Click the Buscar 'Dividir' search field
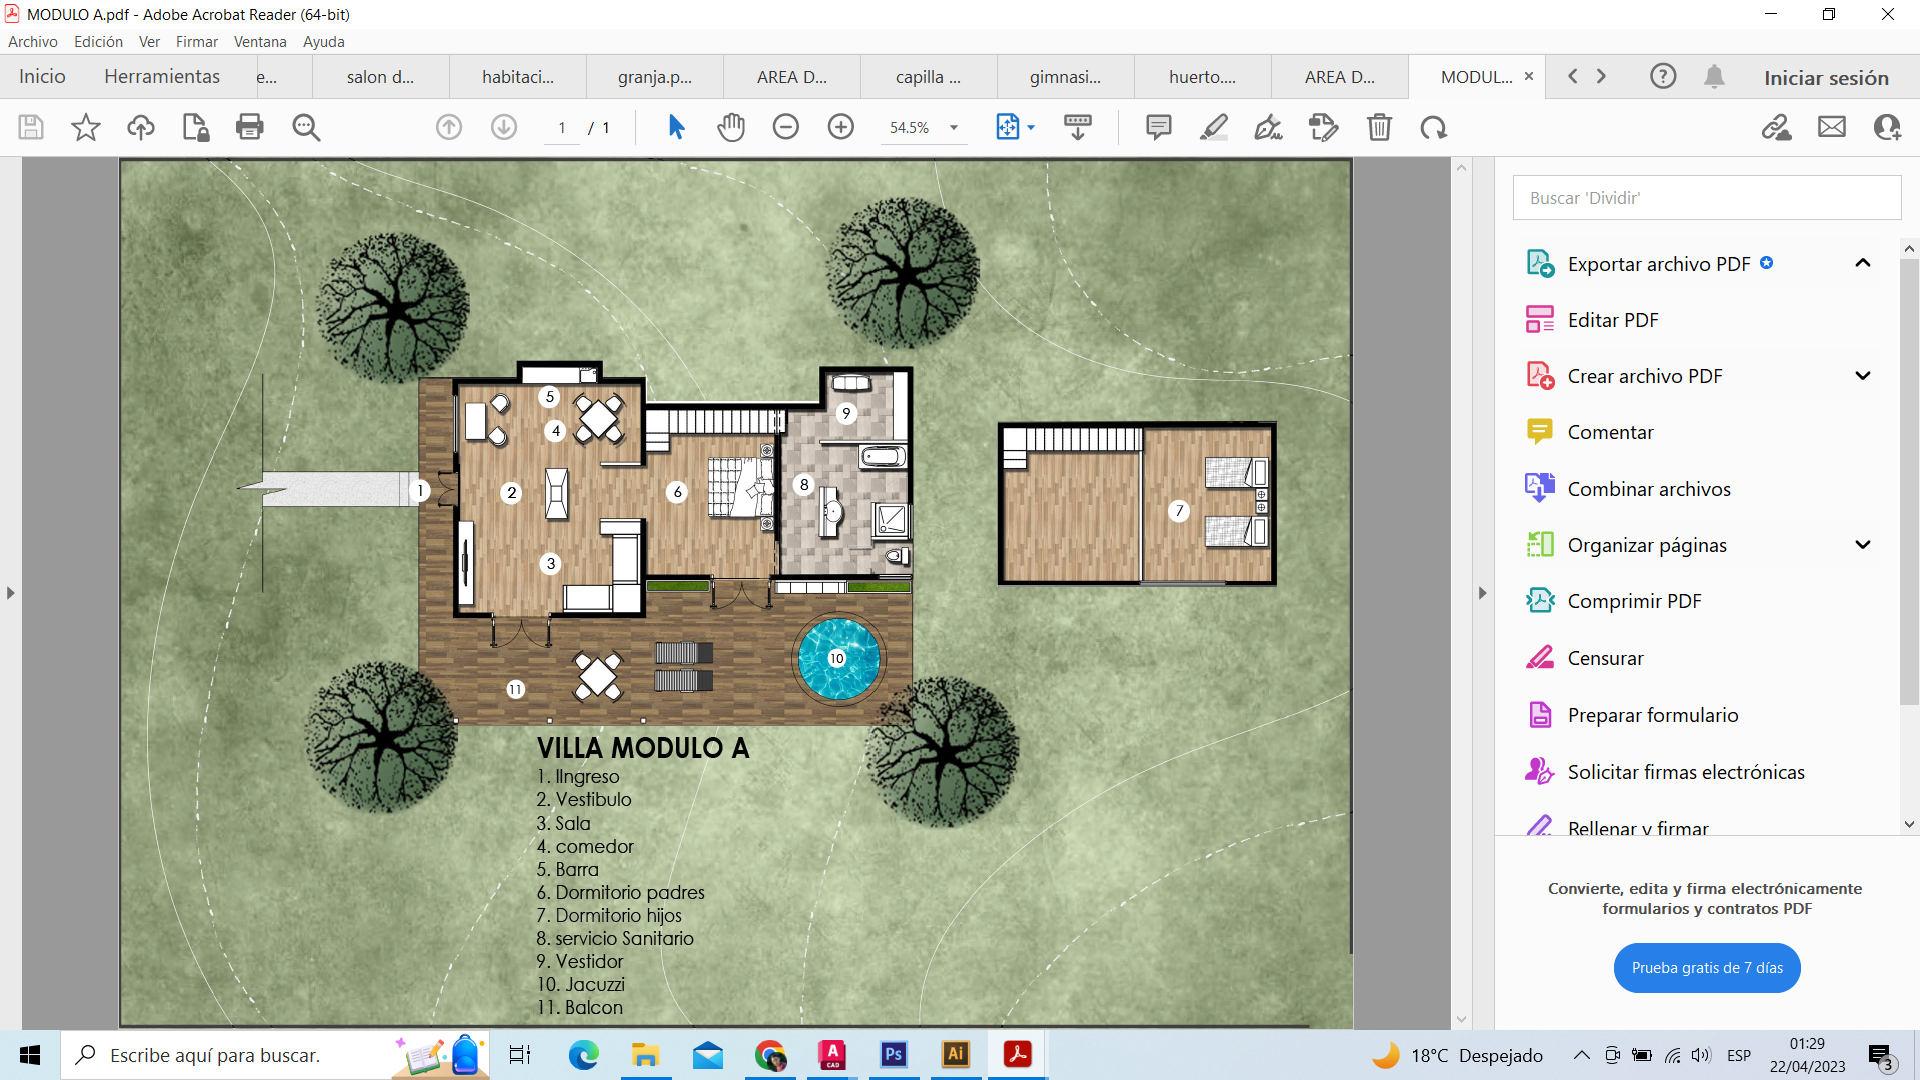 coord(1706,198)
